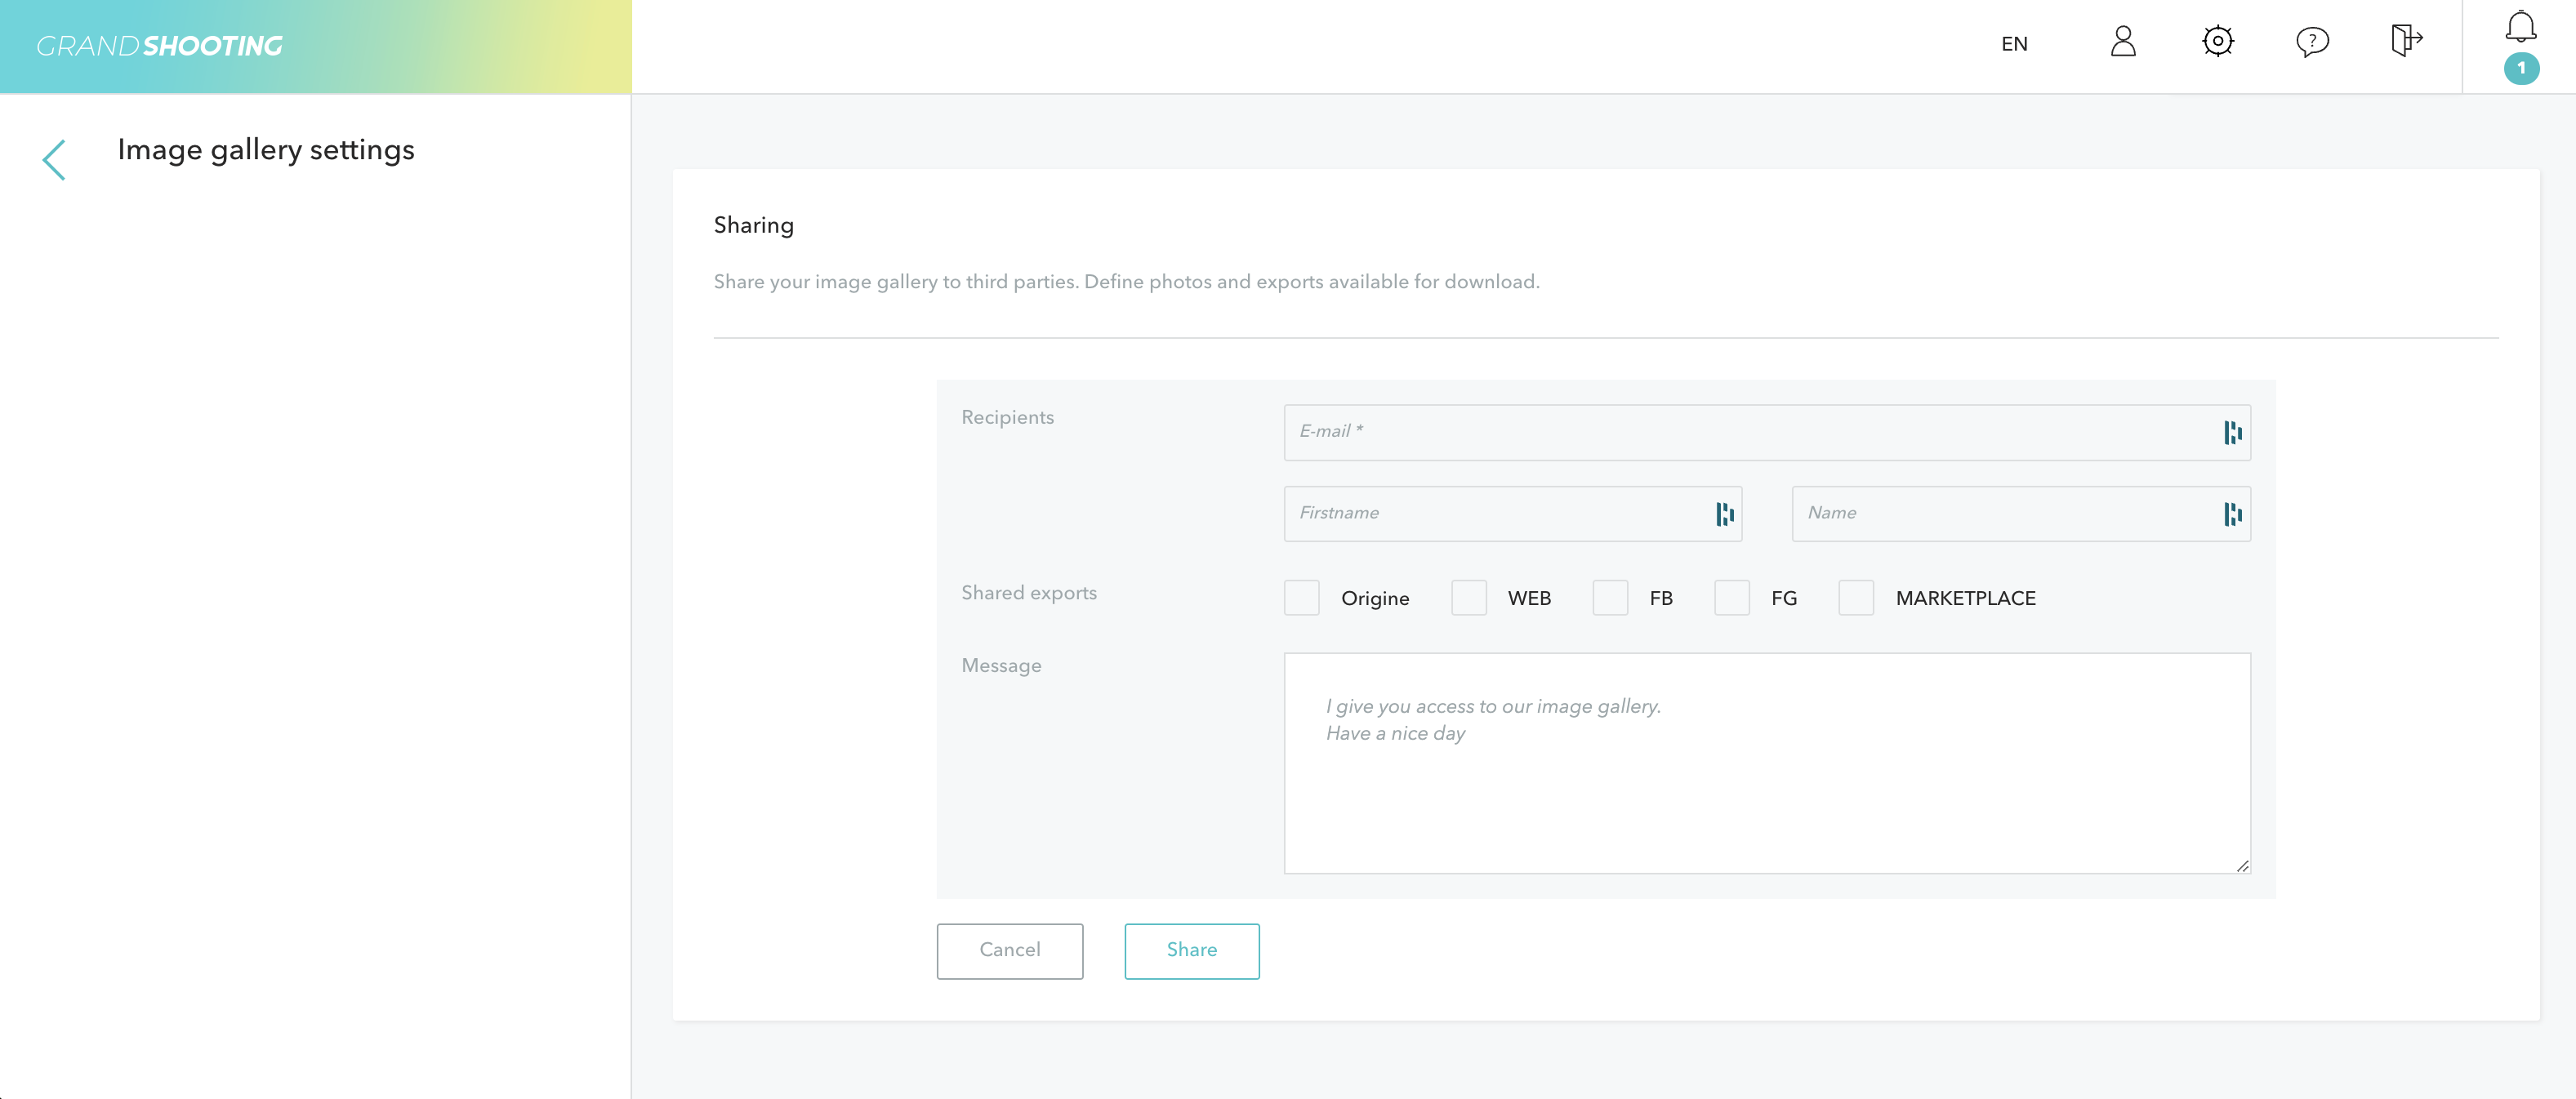Screen dimensions: 2576x1099
Task: Focus the E-mail recipient field
Action: 1750,433
